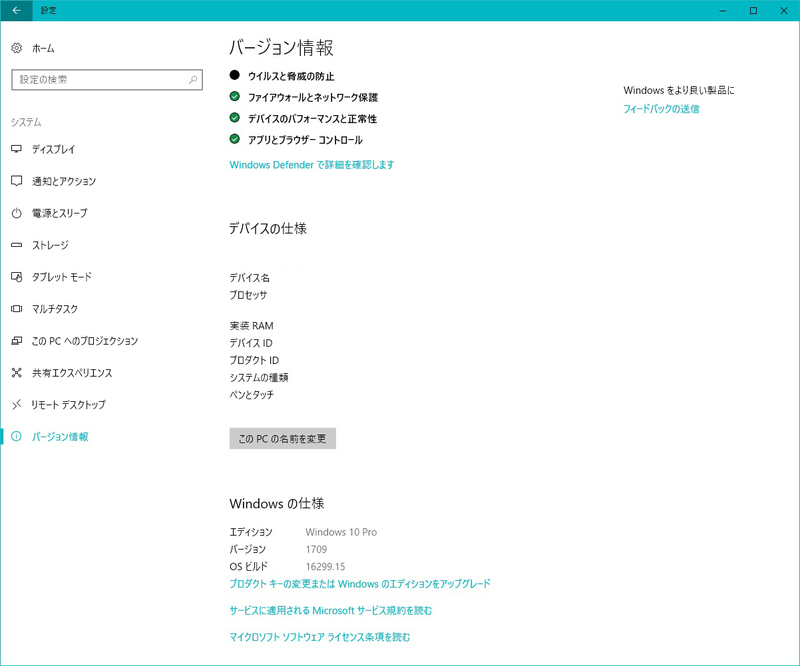Click the app & browser control check icon
800x666 pixels.
[x=235, y=139]
